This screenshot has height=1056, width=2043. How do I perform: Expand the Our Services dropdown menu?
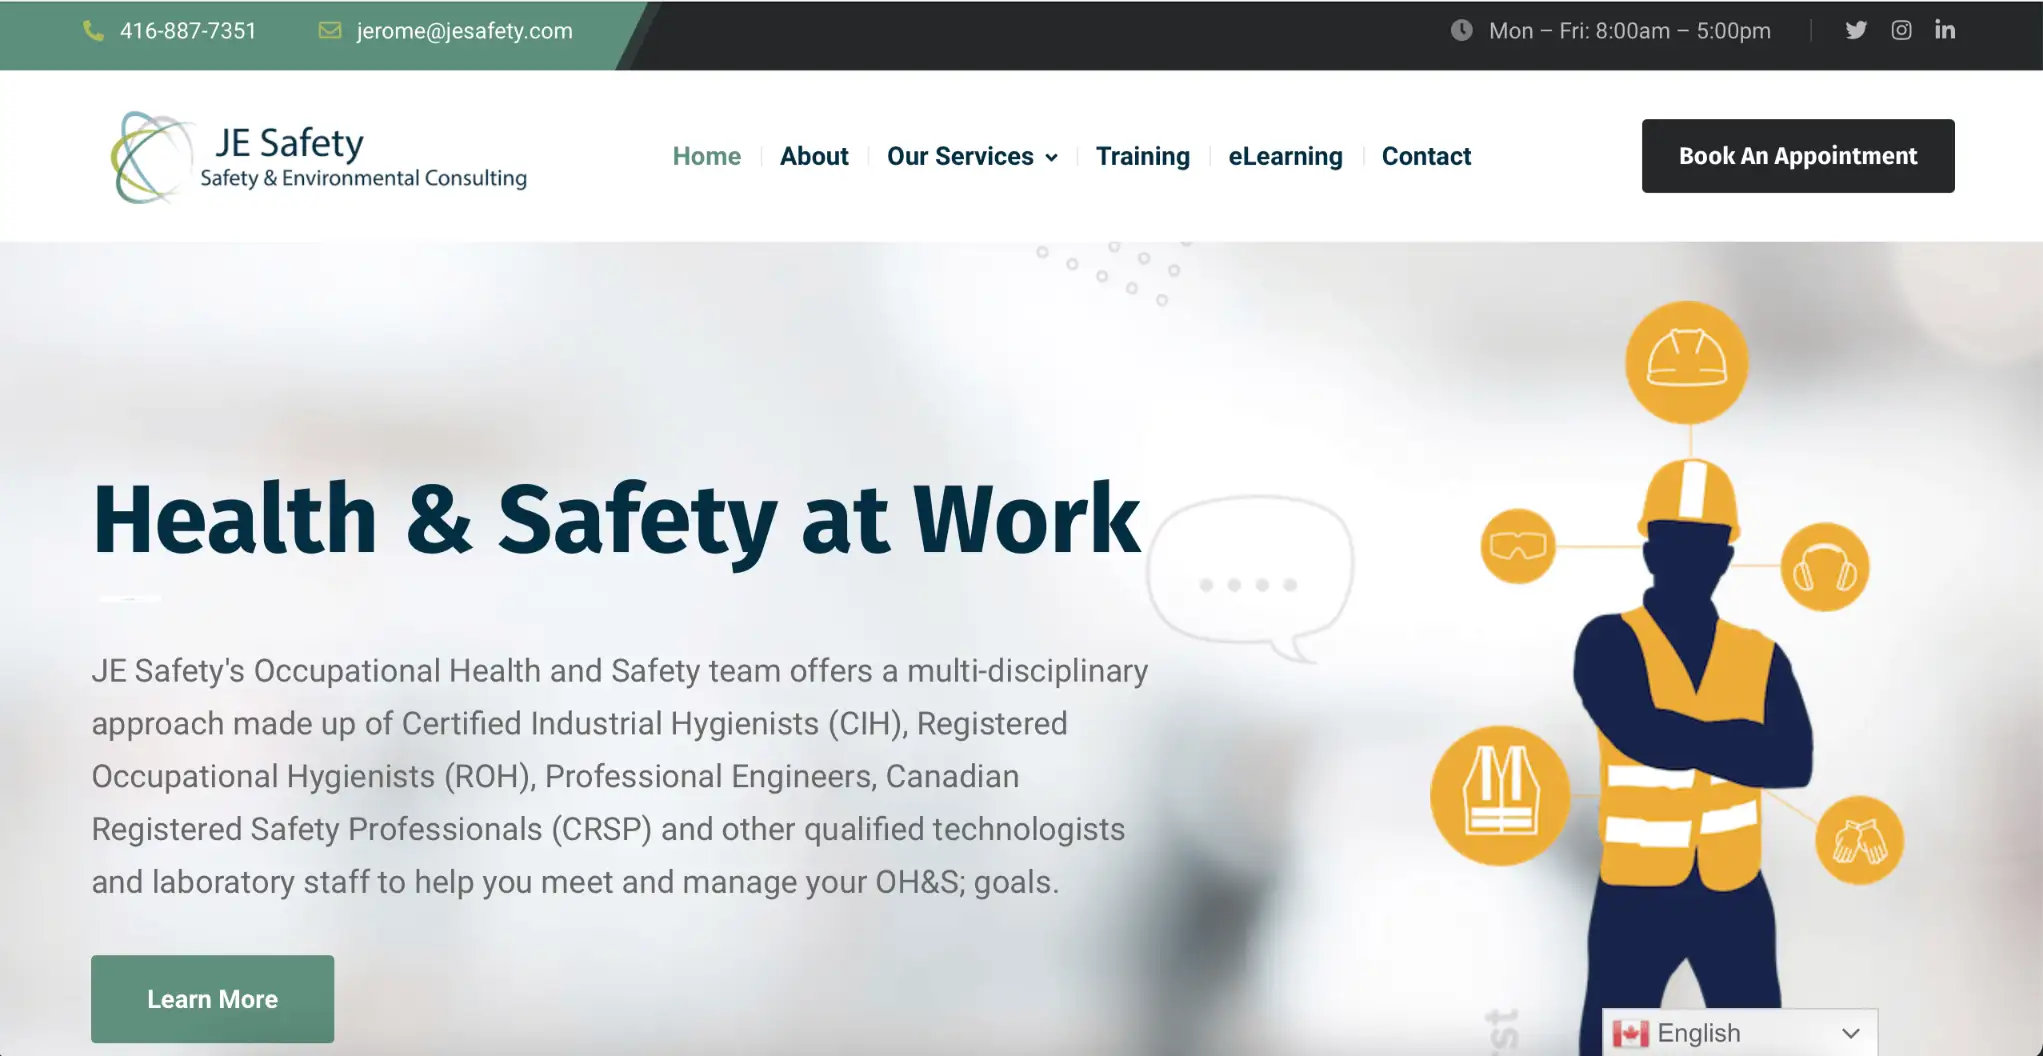coord(971,156)
